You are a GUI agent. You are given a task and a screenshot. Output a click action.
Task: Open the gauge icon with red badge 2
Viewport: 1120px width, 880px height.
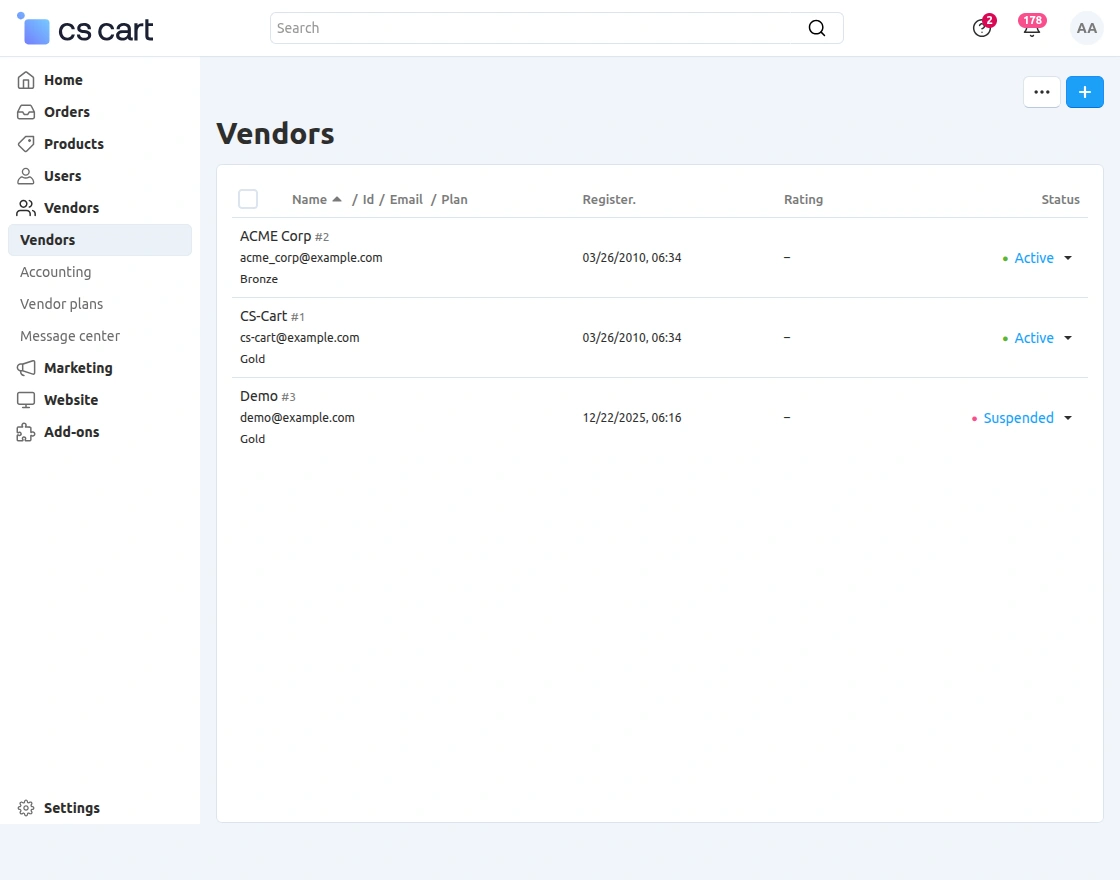(x=981, y=28)
